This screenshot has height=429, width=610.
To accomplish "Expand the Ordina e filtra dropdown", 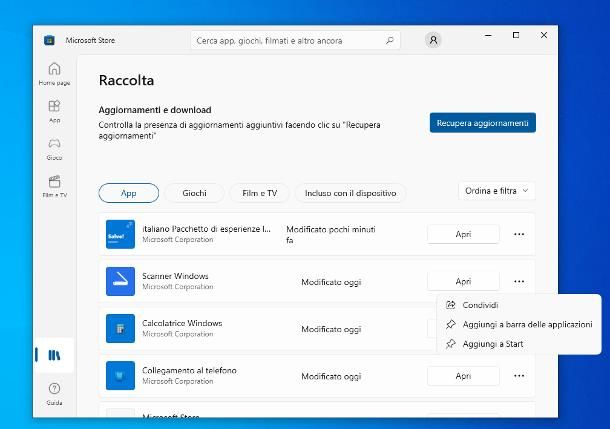I will 497,191.
